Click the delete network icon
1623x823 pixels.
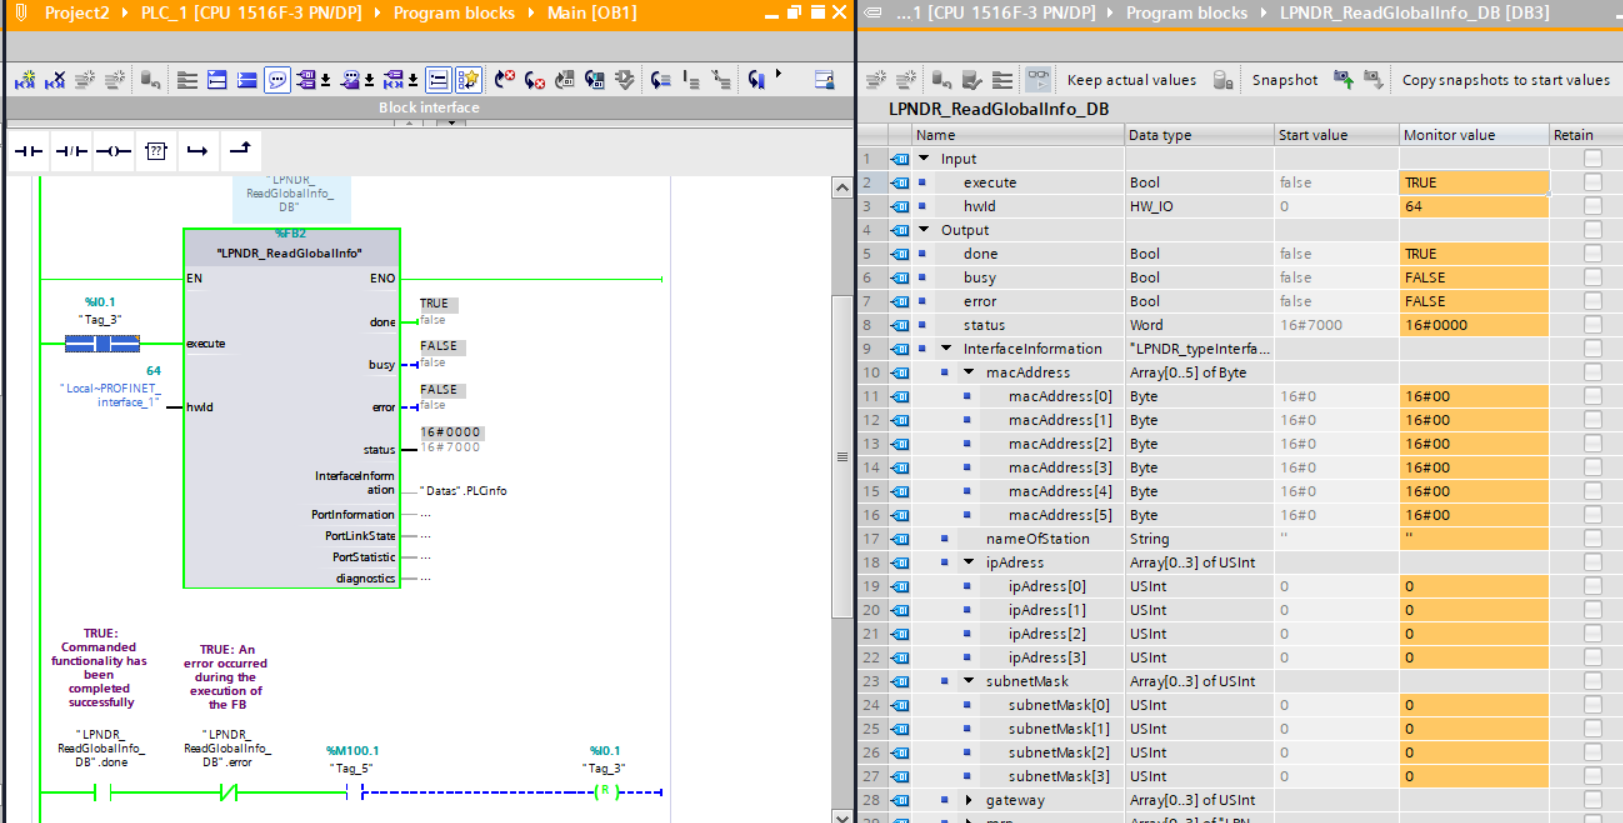(55, 80)
